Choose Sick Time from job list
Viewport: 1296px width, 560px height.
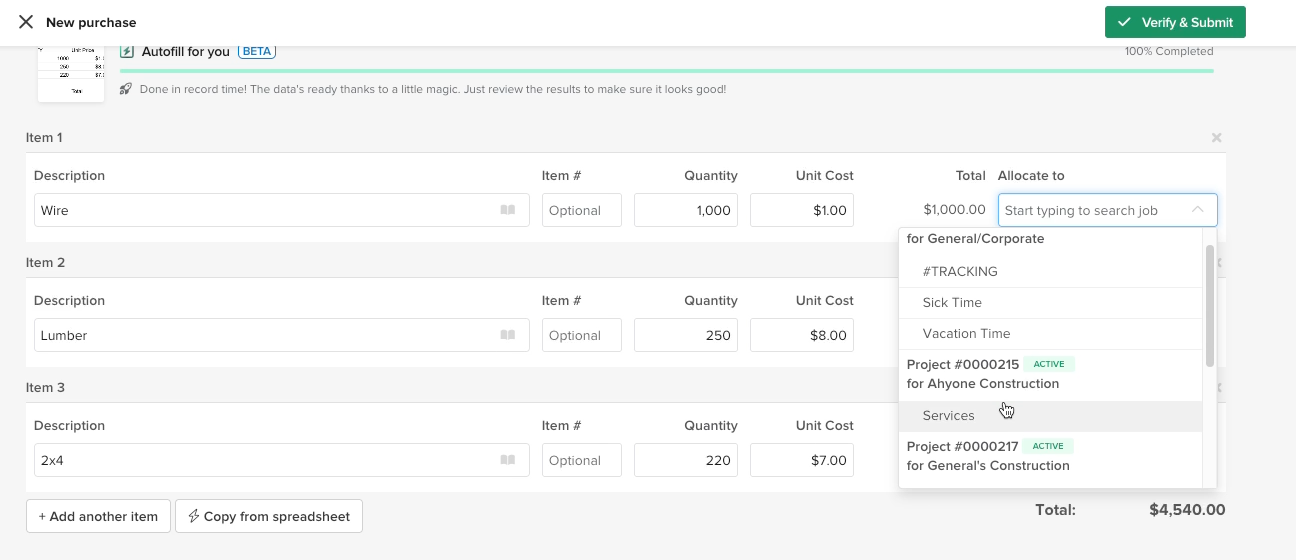click(952, 303)
